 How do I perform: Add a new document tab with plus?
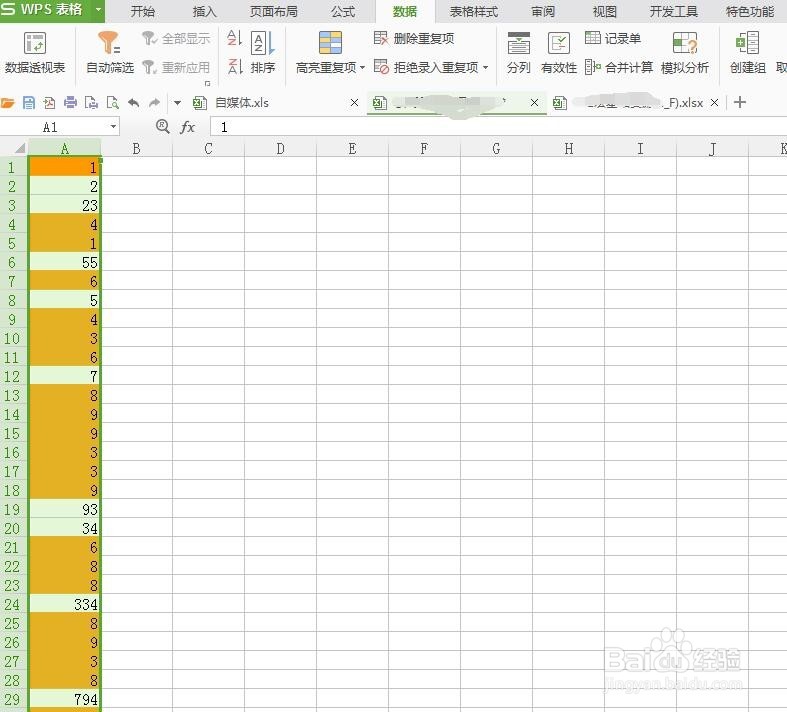[739, 103]
